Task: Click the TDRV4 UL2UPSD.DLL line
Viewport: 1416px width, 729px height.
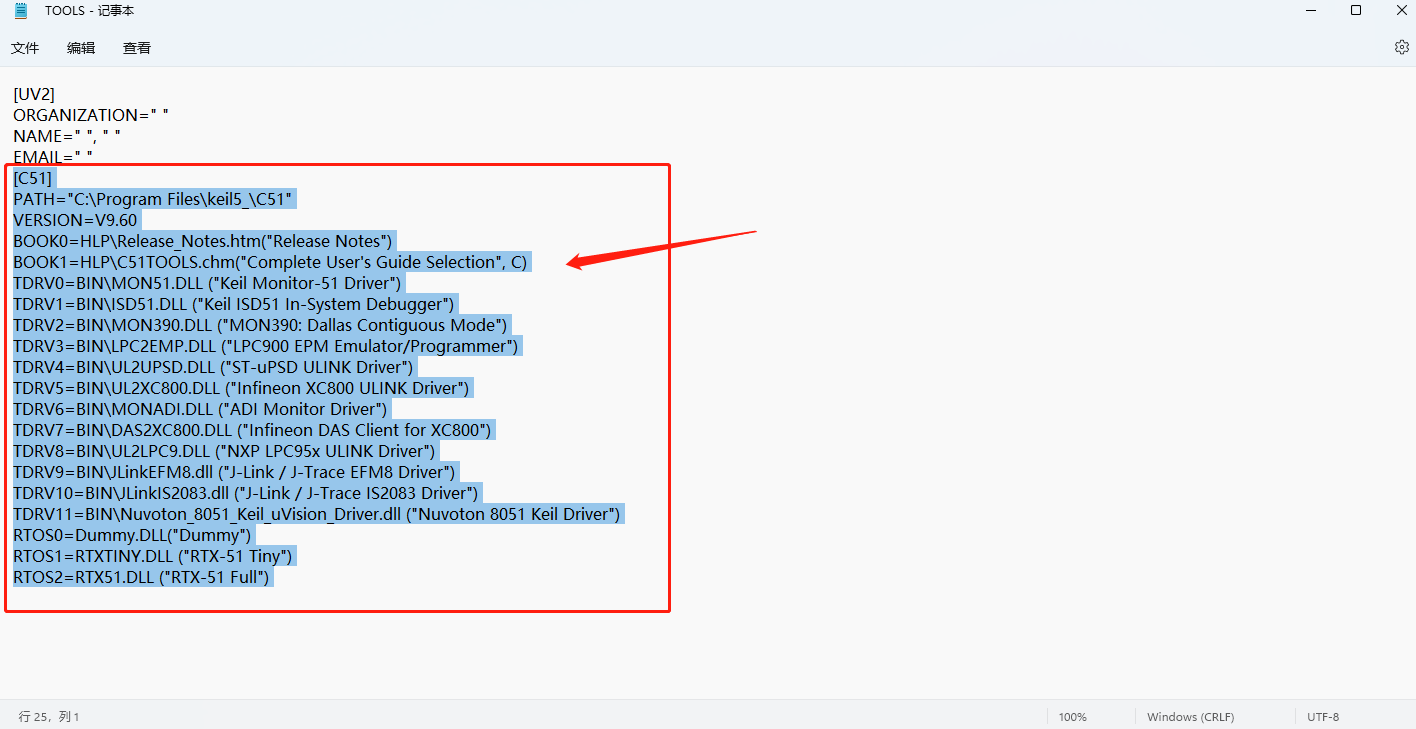Action: tap(214, 367)
